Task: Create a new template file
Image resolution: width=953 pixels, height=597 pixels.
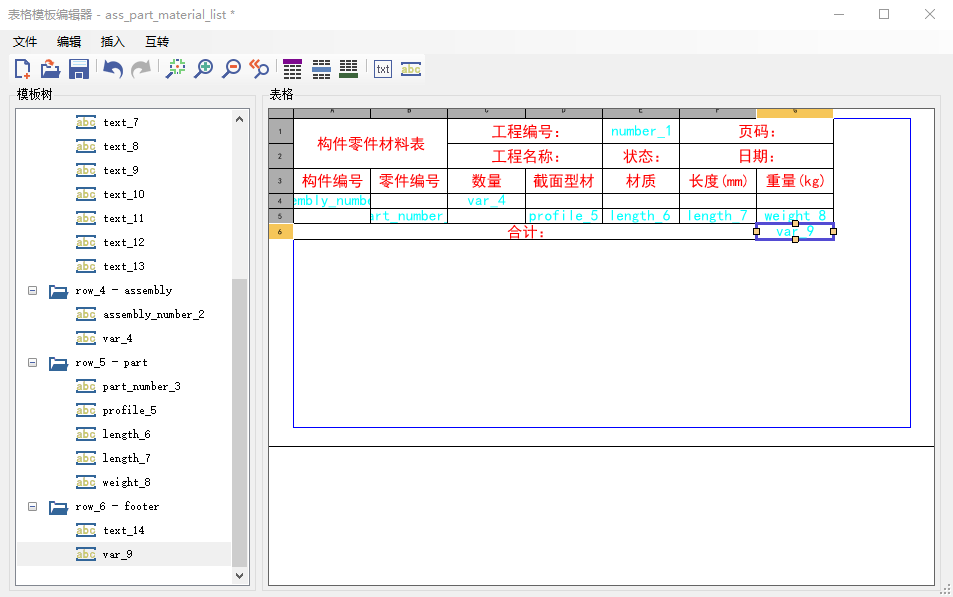Action: tap(22, 69)
